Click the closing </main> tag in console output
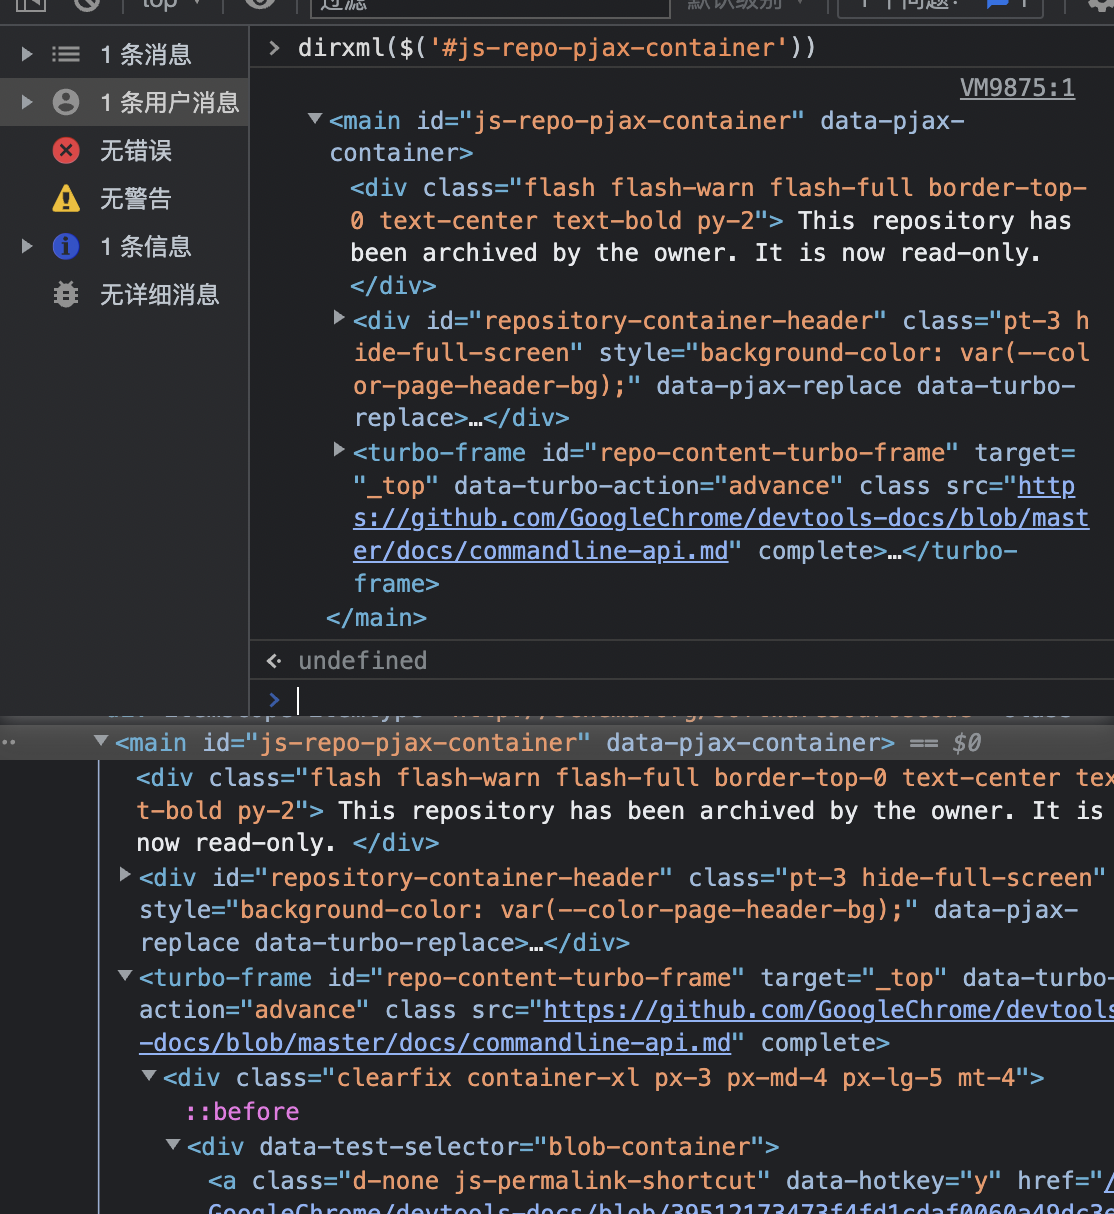Screen dimensions: 1114x1214 tap(377, 618)
